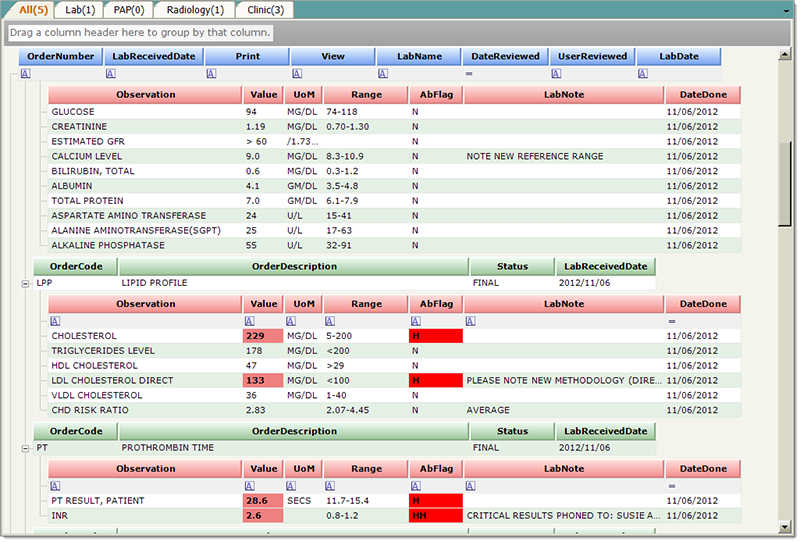Sort by AbFlag header in Lipid Profile grid
Screen dimensions: 800x542
436,304
